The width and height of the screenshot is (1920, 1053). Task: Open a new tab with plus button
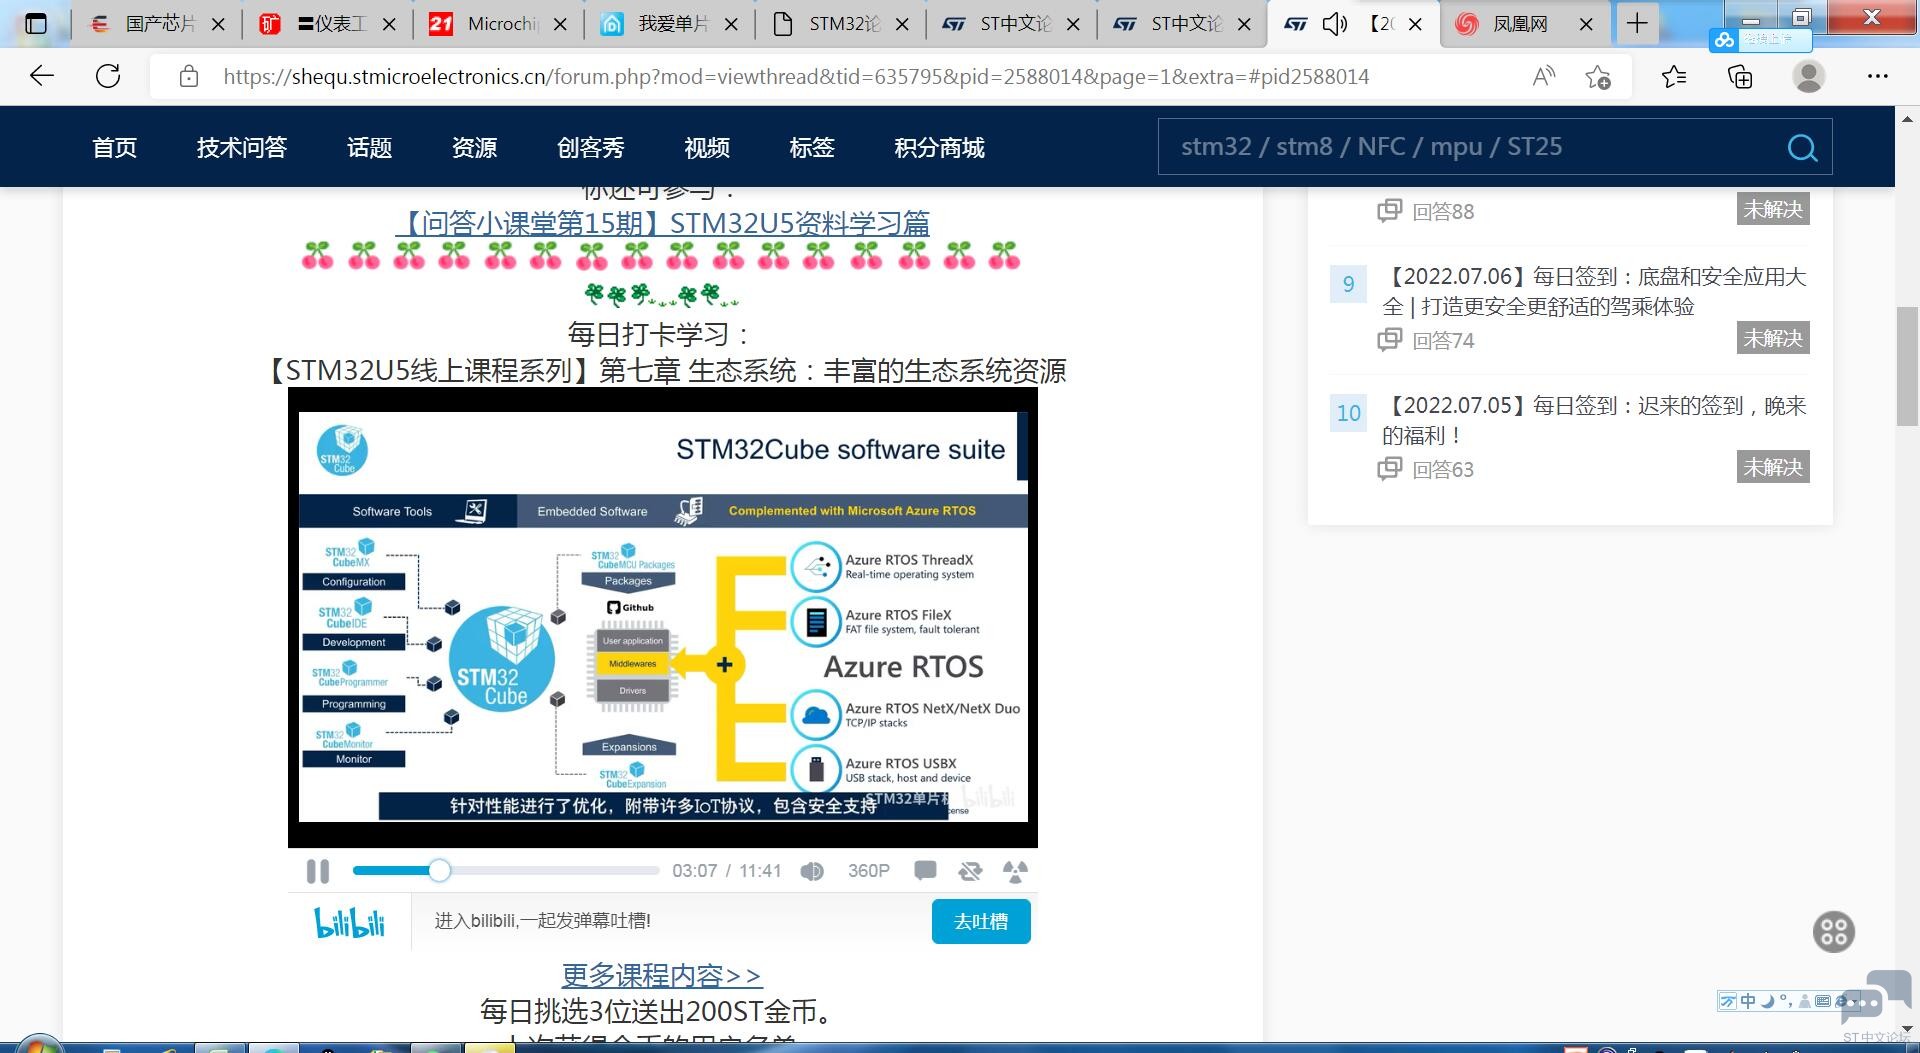tap(1637, 24)
